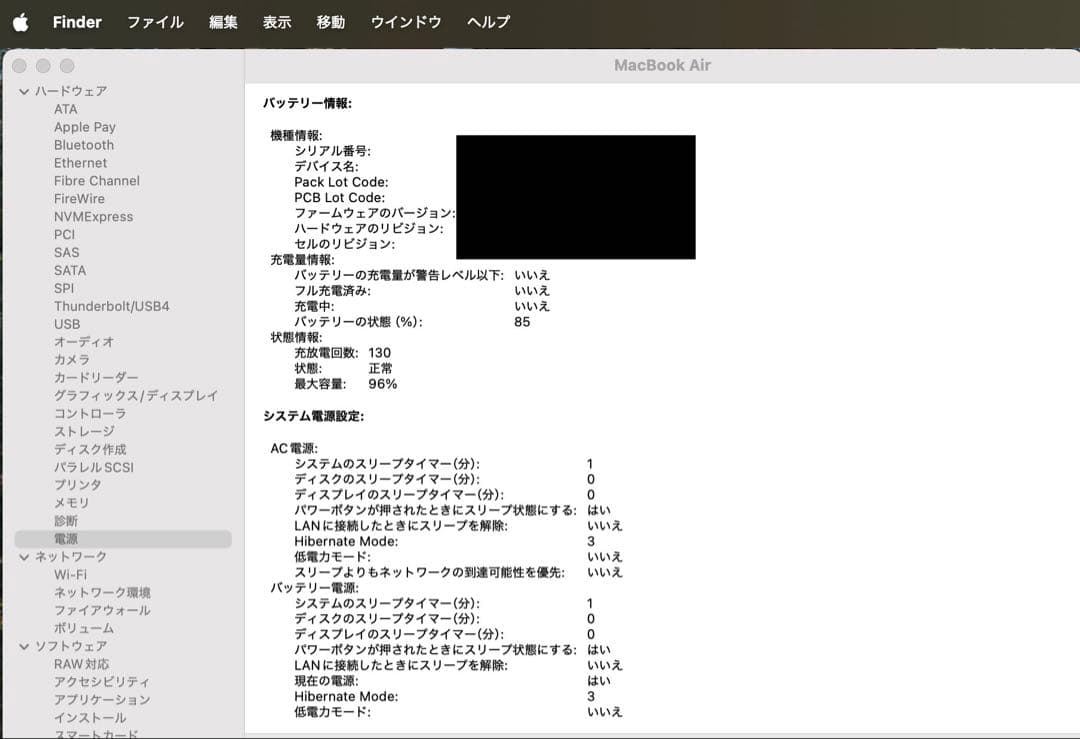This screenshot has height=739, width=1080.
Task: Open the ファイル menu
Action: coord(155,22)
